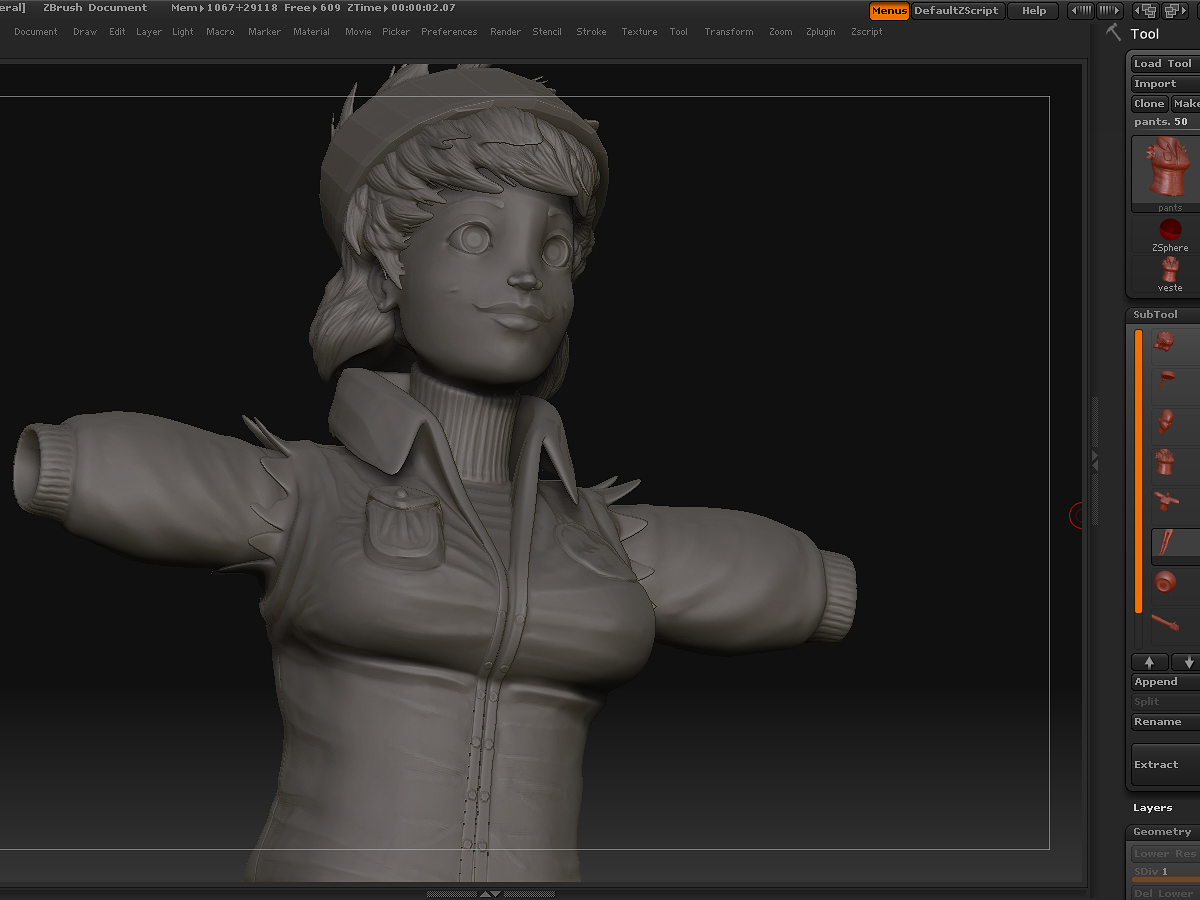Open the Draw menu
1200x900 pixels.
pos(85,32)
